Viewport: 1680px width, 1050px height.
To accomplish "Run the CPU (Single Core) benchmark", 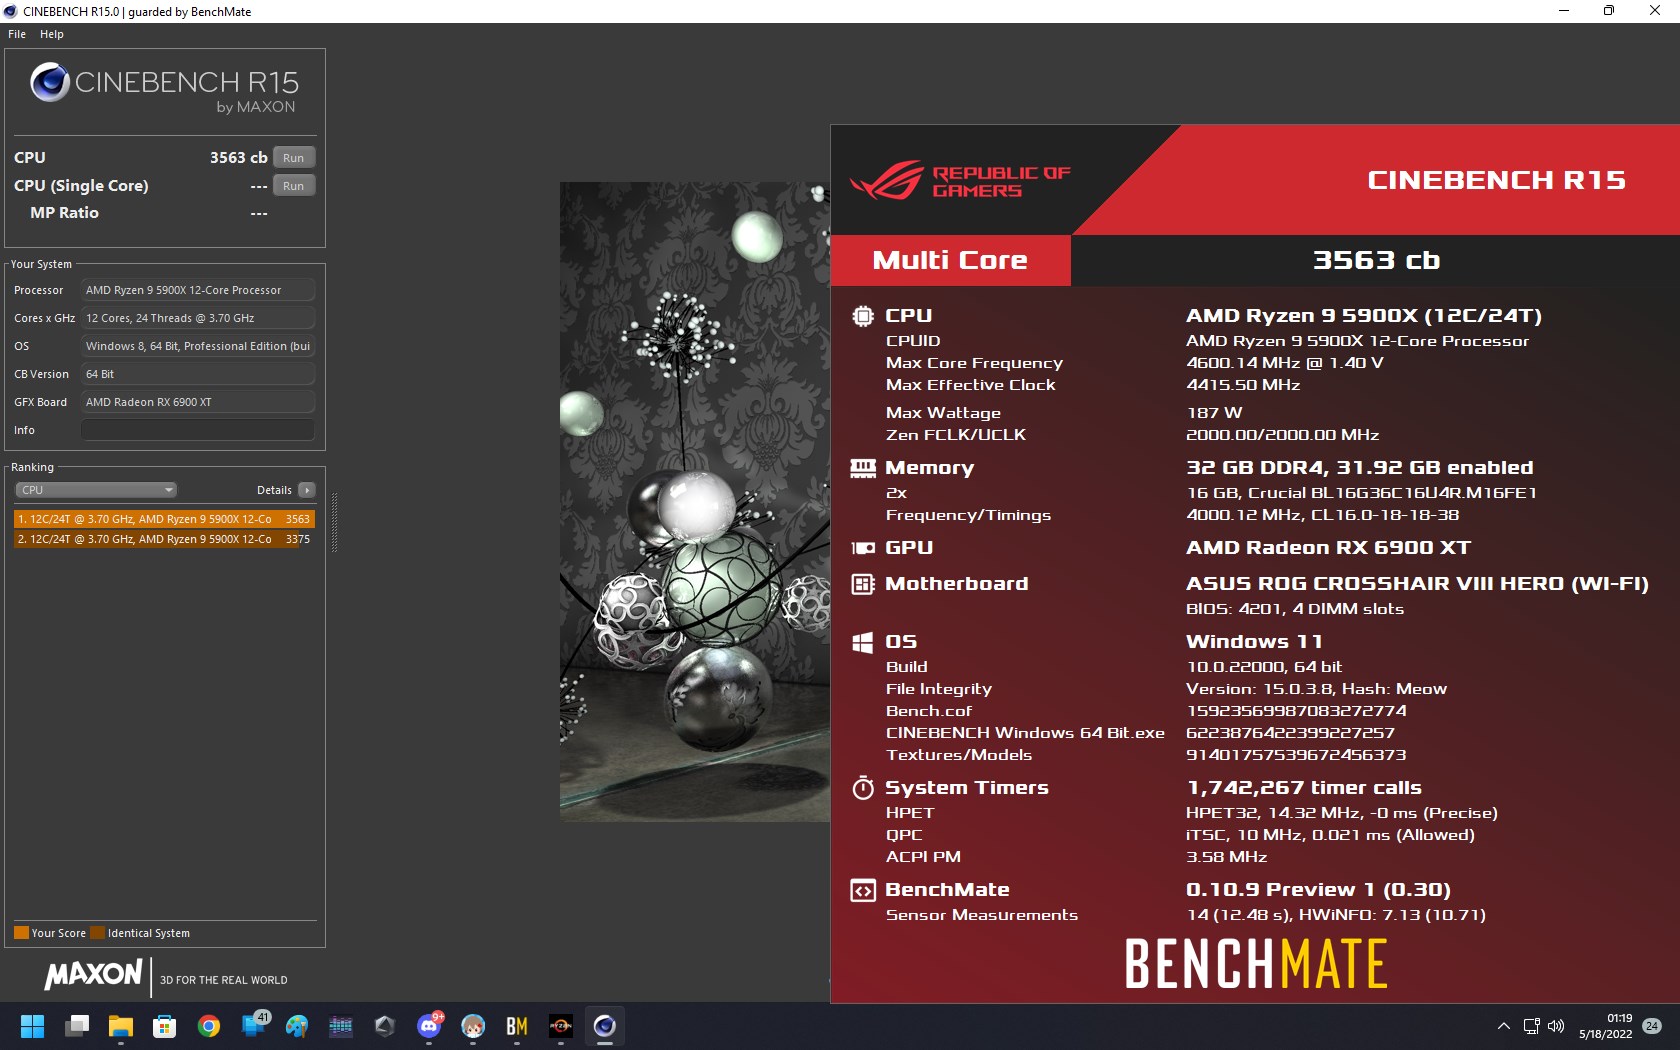I will [x=294, y=186].
